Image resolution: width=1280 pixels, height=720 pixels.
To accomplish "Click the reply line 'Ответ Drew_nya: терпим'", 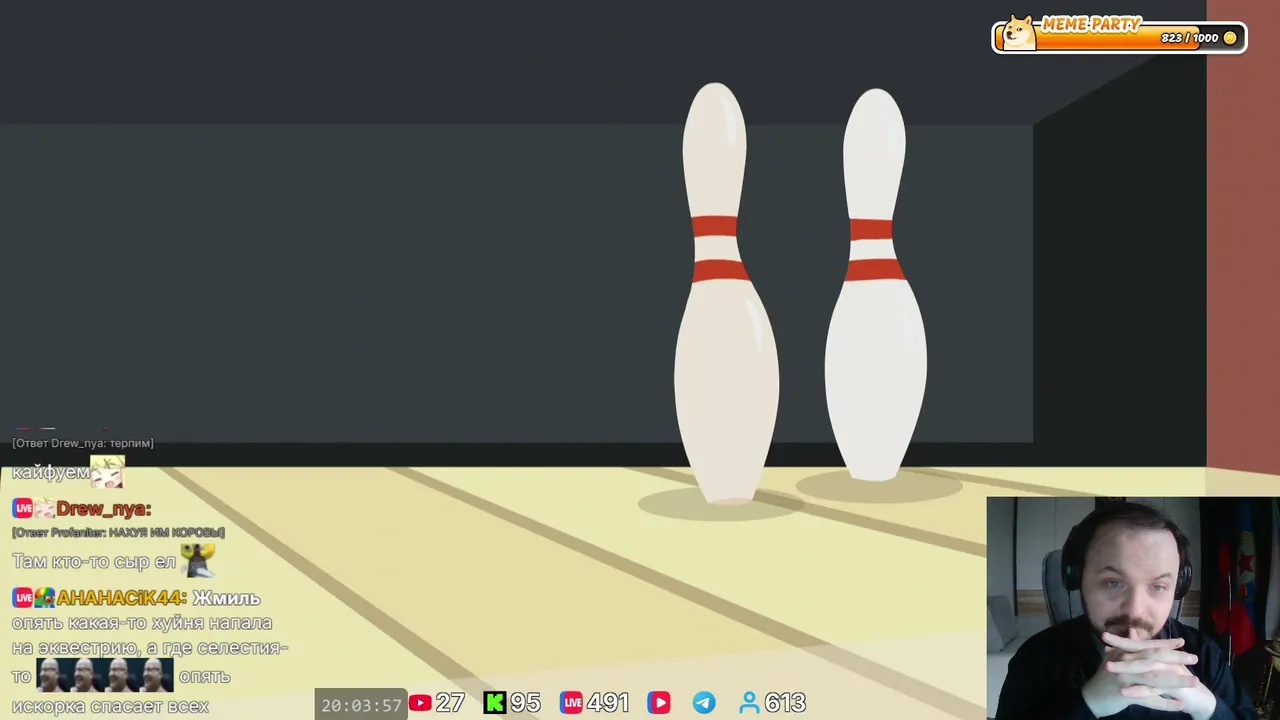I will coord(83,443).
